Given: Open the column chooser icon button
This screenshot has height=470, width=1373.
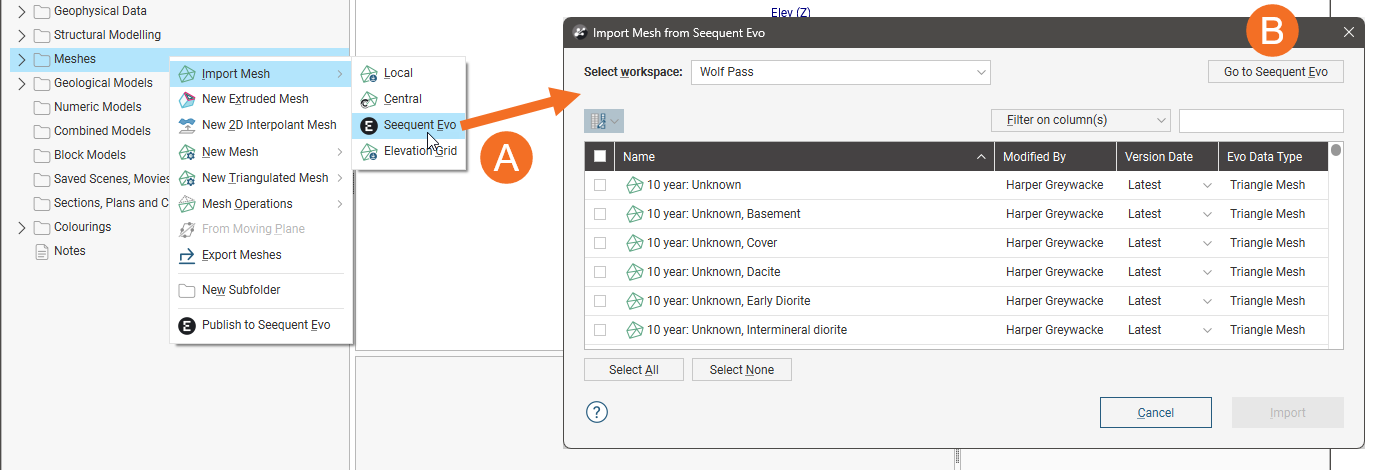Looking at the screenshot, I should [604, 121].
